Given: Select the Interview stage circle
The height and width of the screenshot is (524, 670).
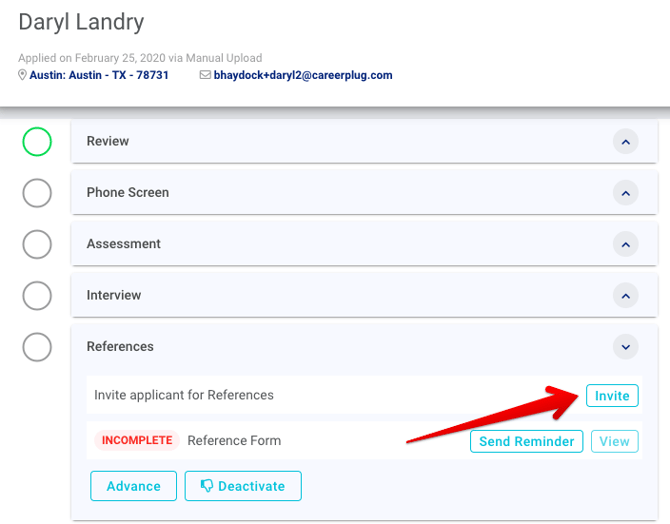Looking at the screenshot, I should (x=37, y=296).
